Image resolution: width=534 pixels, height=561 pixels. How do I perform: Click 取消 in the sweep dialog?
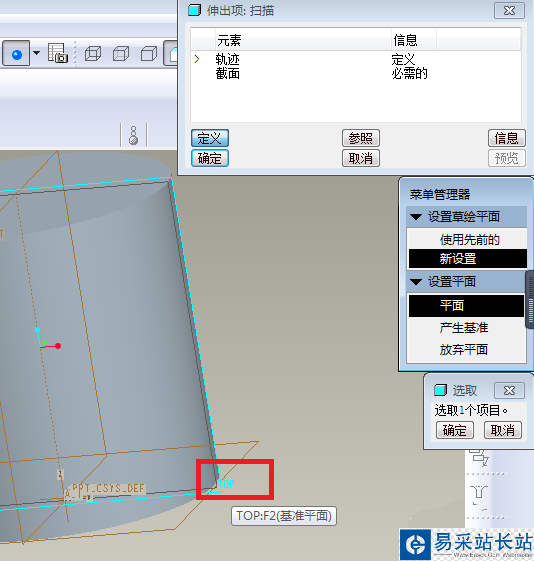click(x=361, y=158)
